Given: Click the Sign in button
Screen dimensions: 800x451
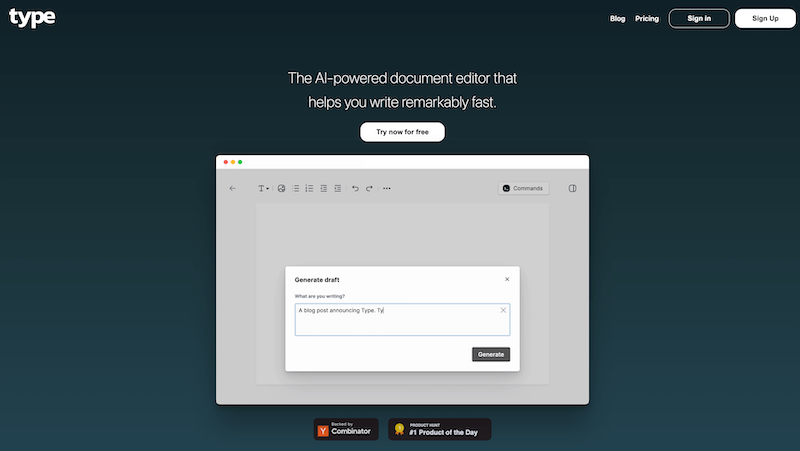Looking at the screenshot, I should coord(699,18).
